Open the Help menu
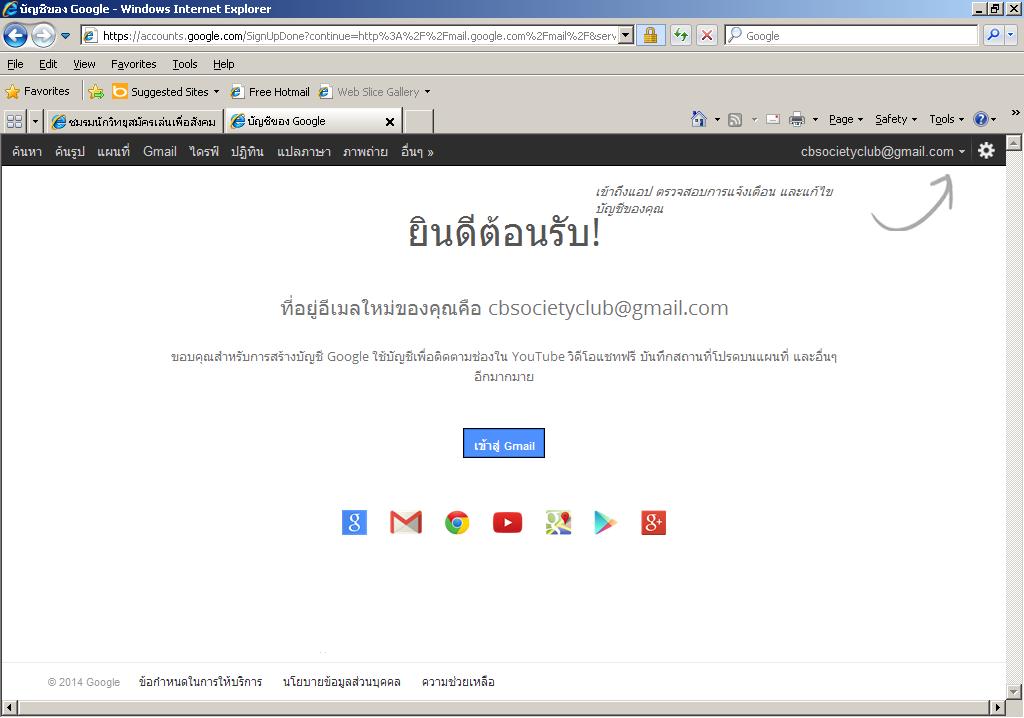Screen dimensions: 1024x718 (x=223, y=64)
